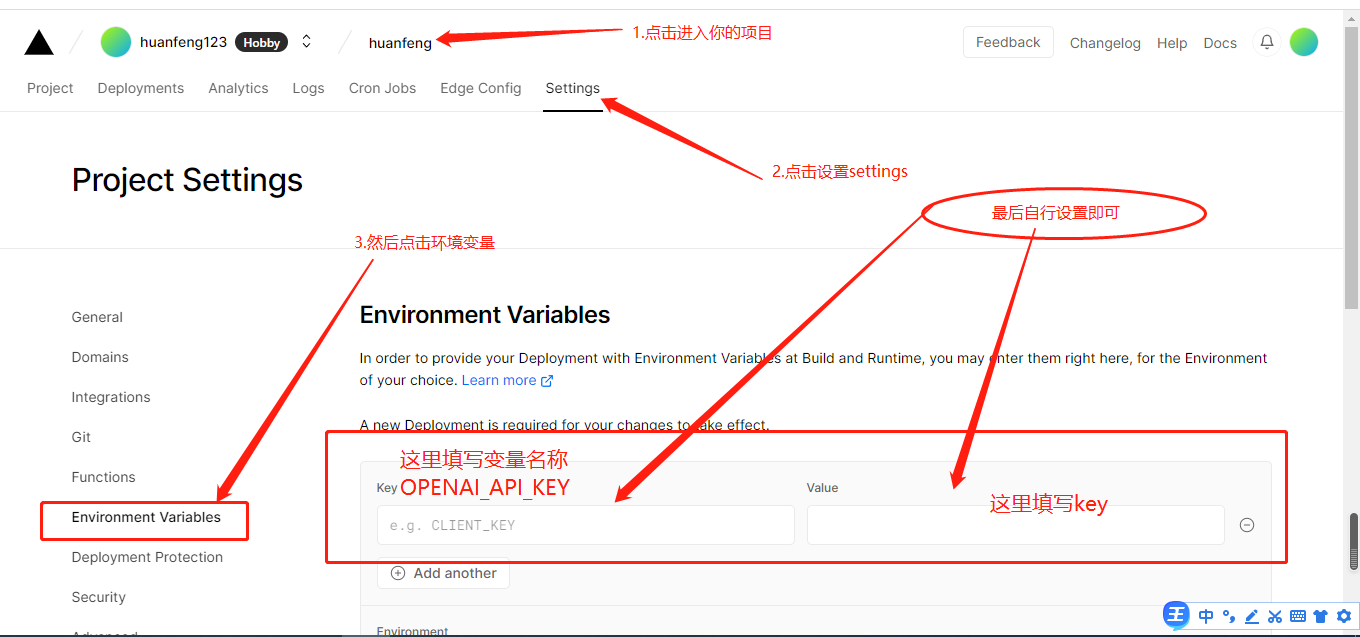The height and width of the screenshot is (637, 1360).
Task: Open the user avatar menu at top right
Action: (1303, 42)
